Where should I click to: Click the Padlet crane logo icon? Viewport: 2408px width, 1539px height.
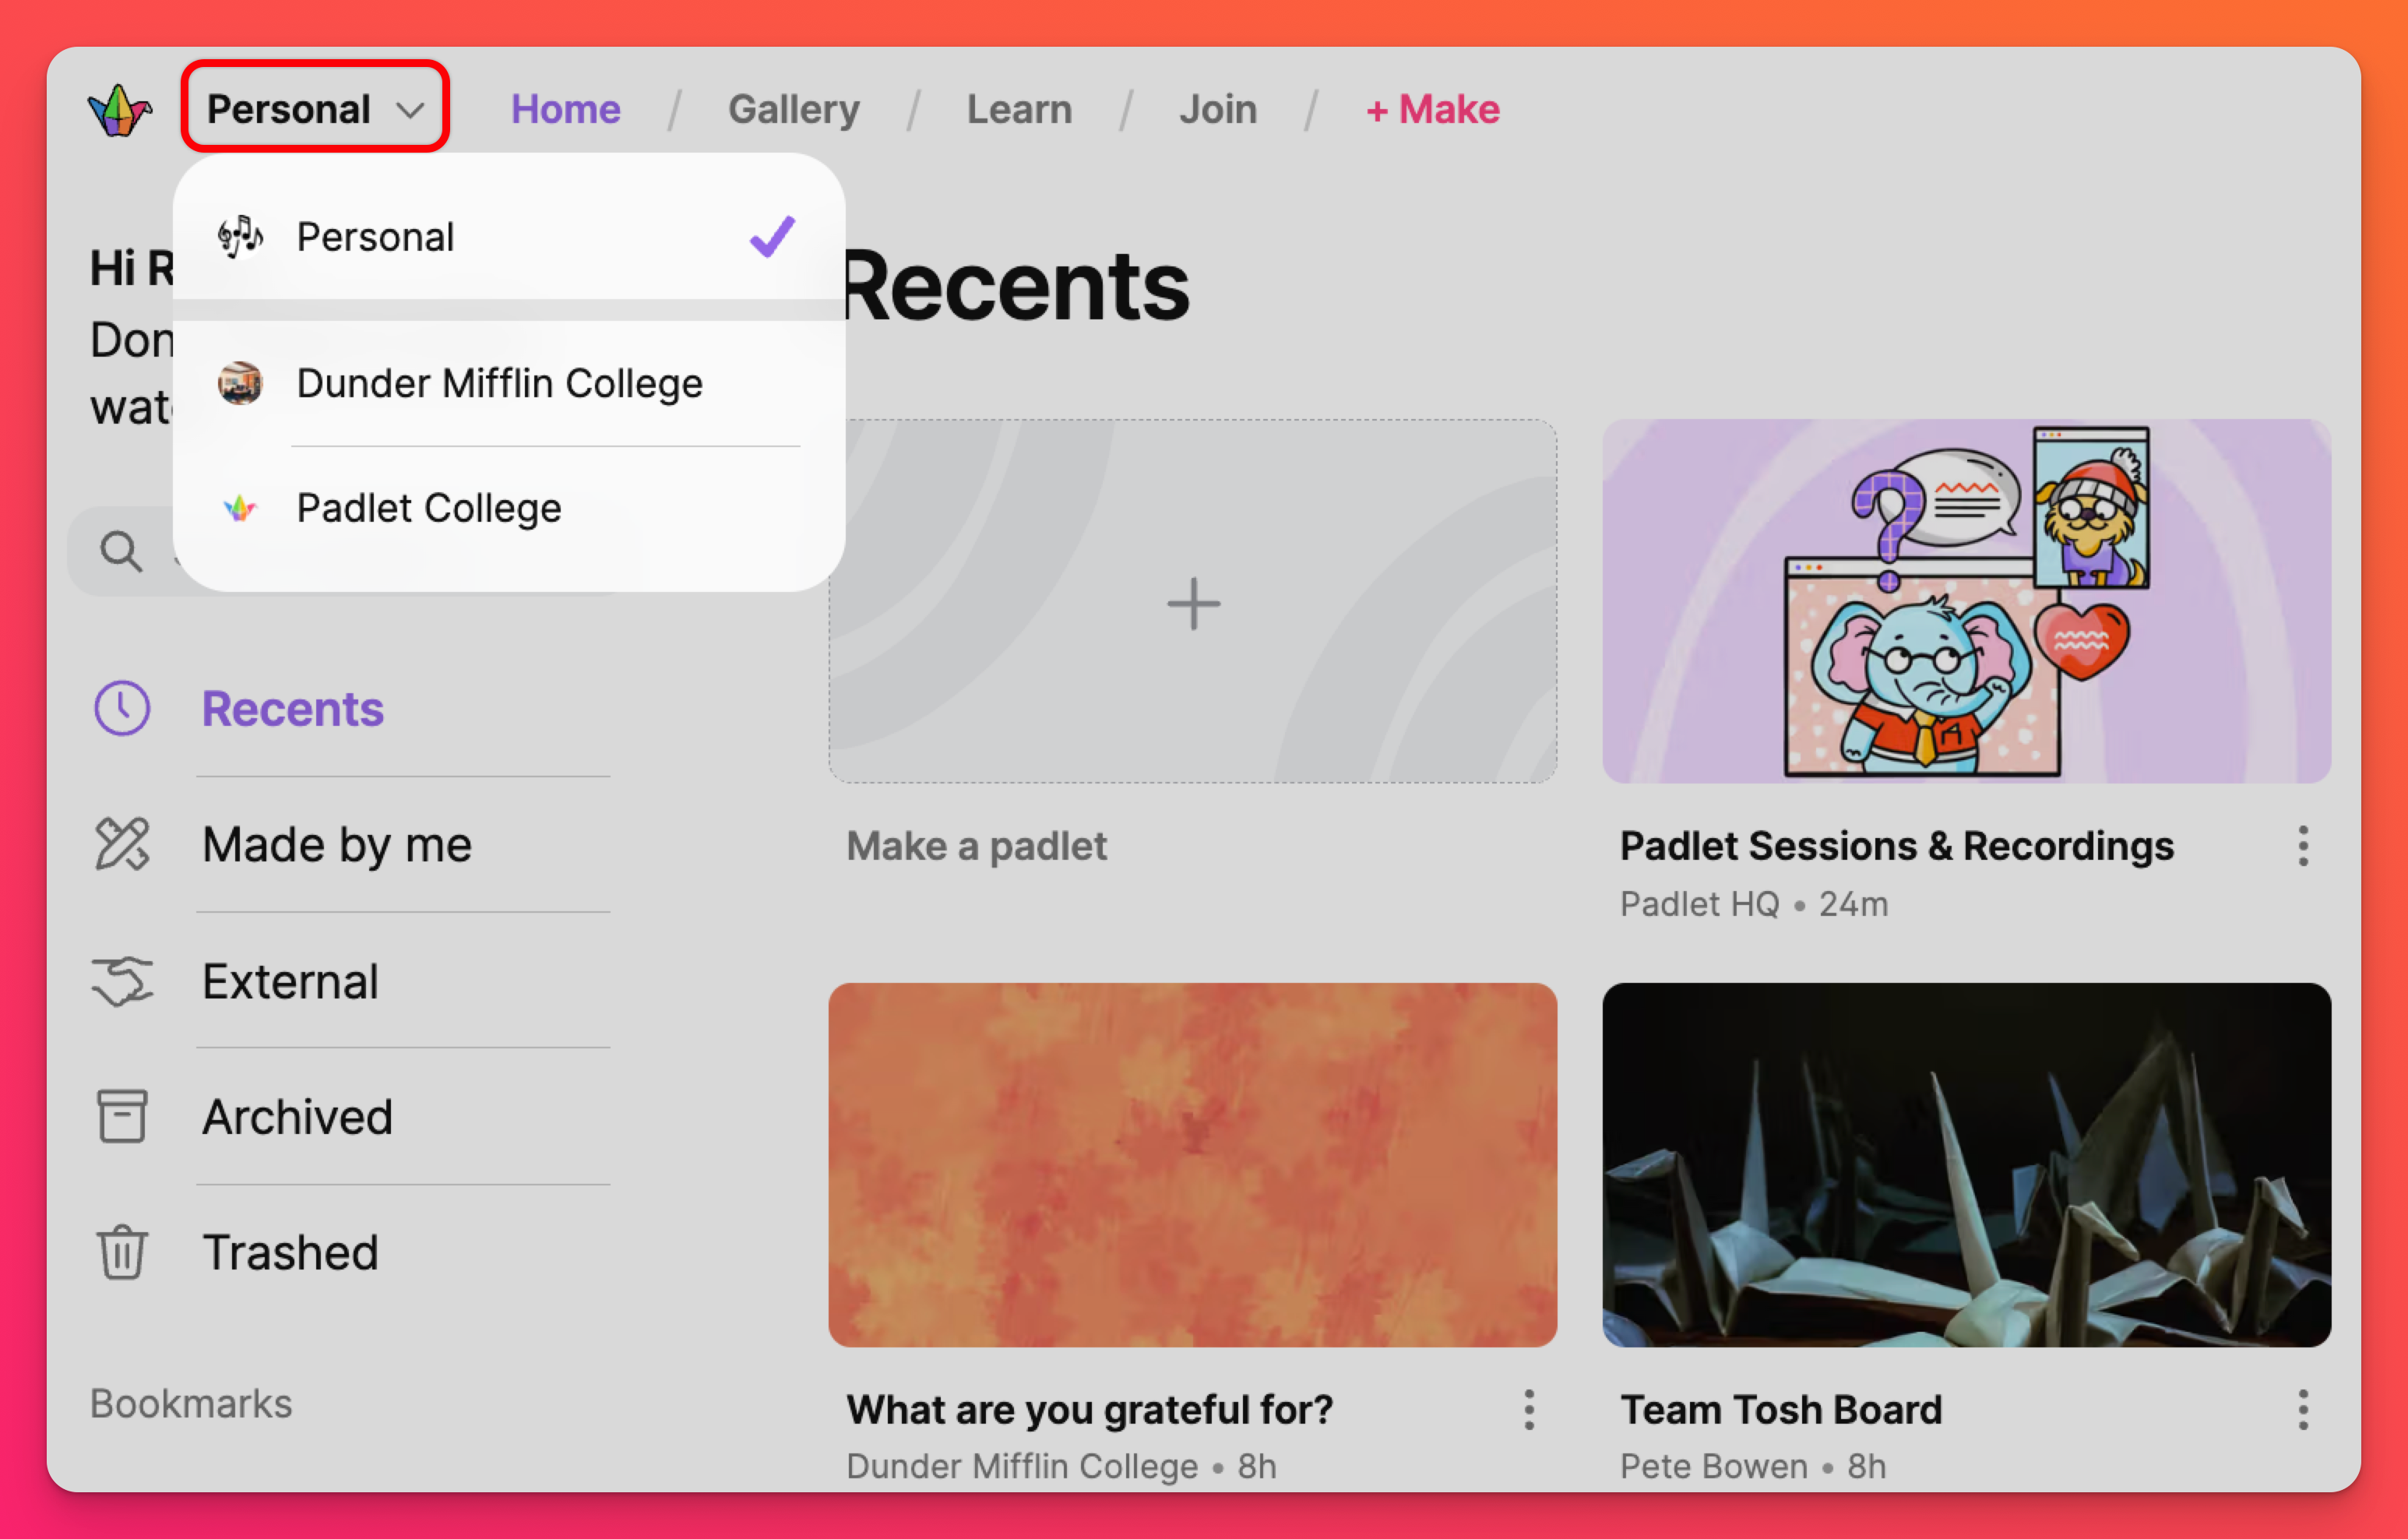pos(119,110)
